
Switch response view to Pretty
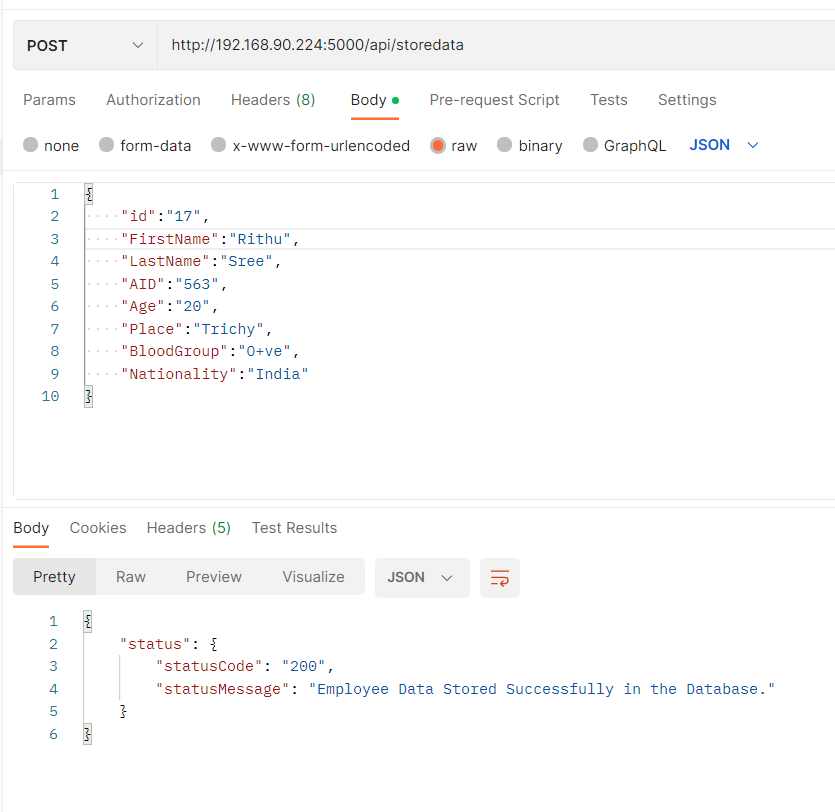point(54,577)
